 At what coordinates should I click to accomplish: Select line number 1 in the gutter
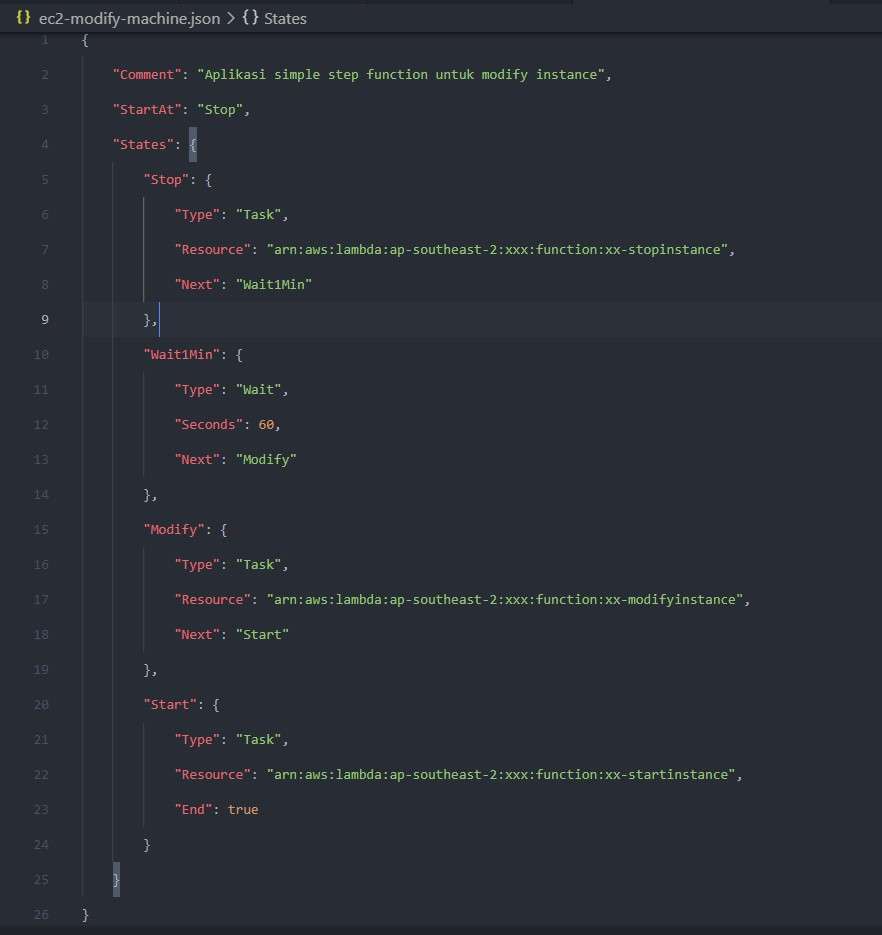(44, 40)
